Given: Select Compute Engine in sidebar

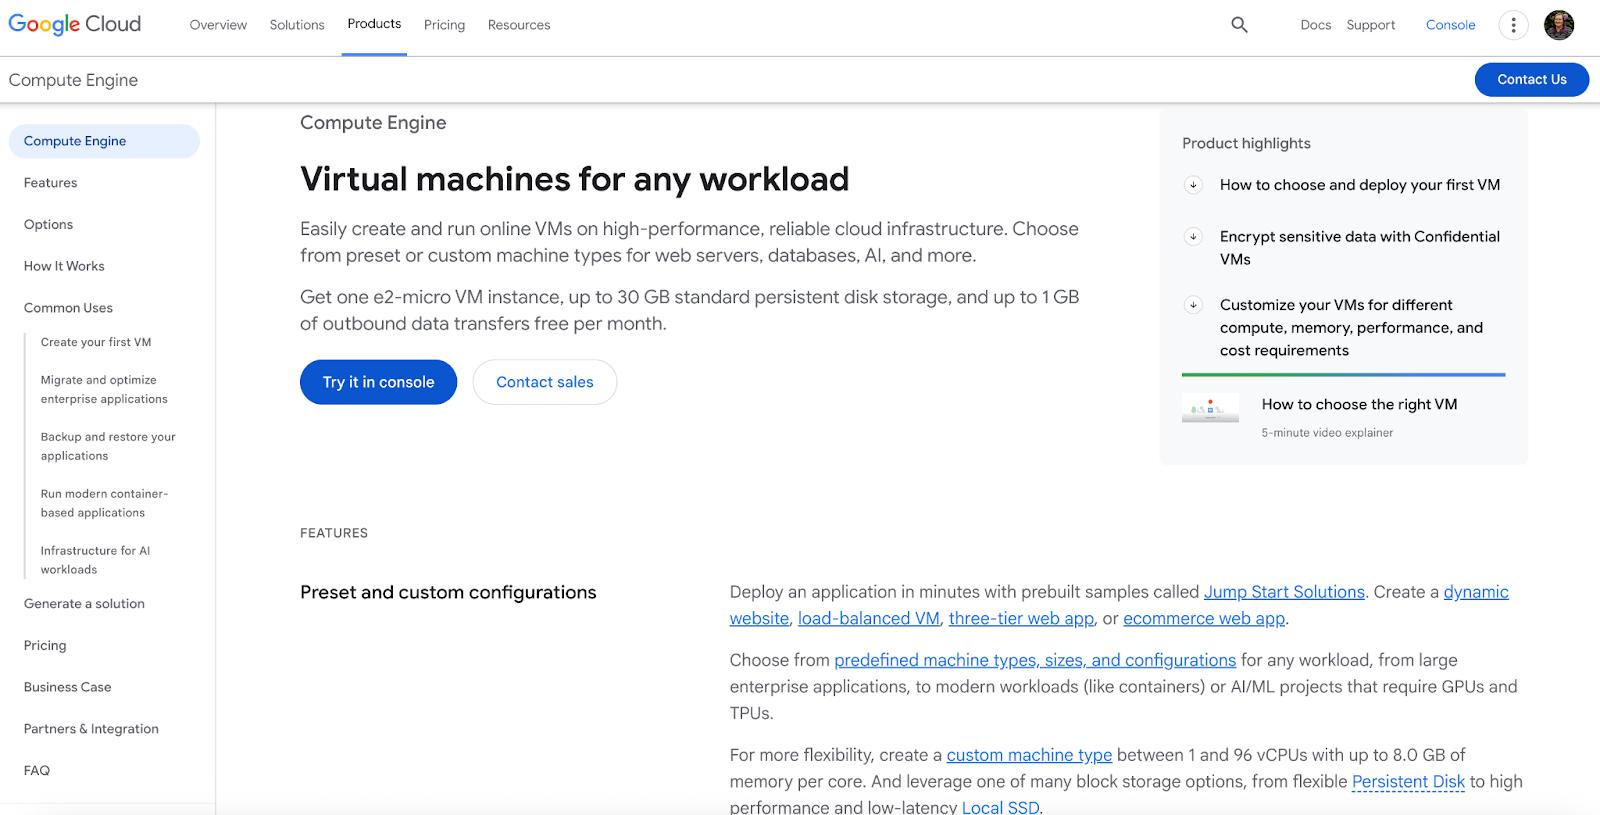Looking at the screenshot, I should coord(104,141).
